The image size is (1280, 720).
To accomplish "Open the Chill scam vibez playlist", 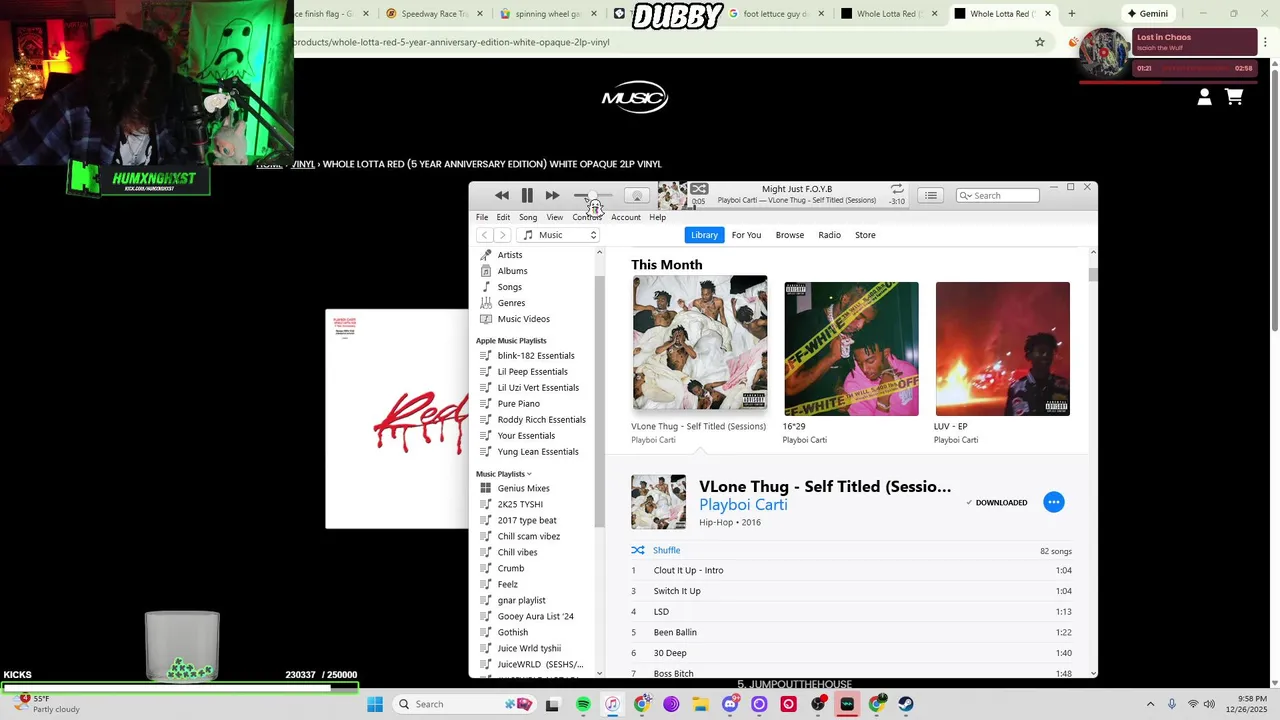I will (528, 536).
